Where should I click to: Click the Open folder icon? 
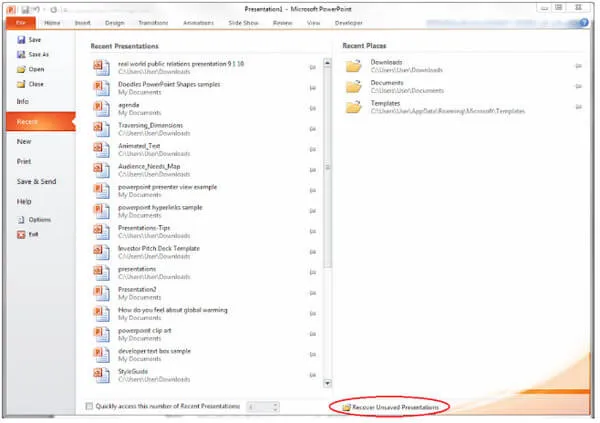point(21,69)
